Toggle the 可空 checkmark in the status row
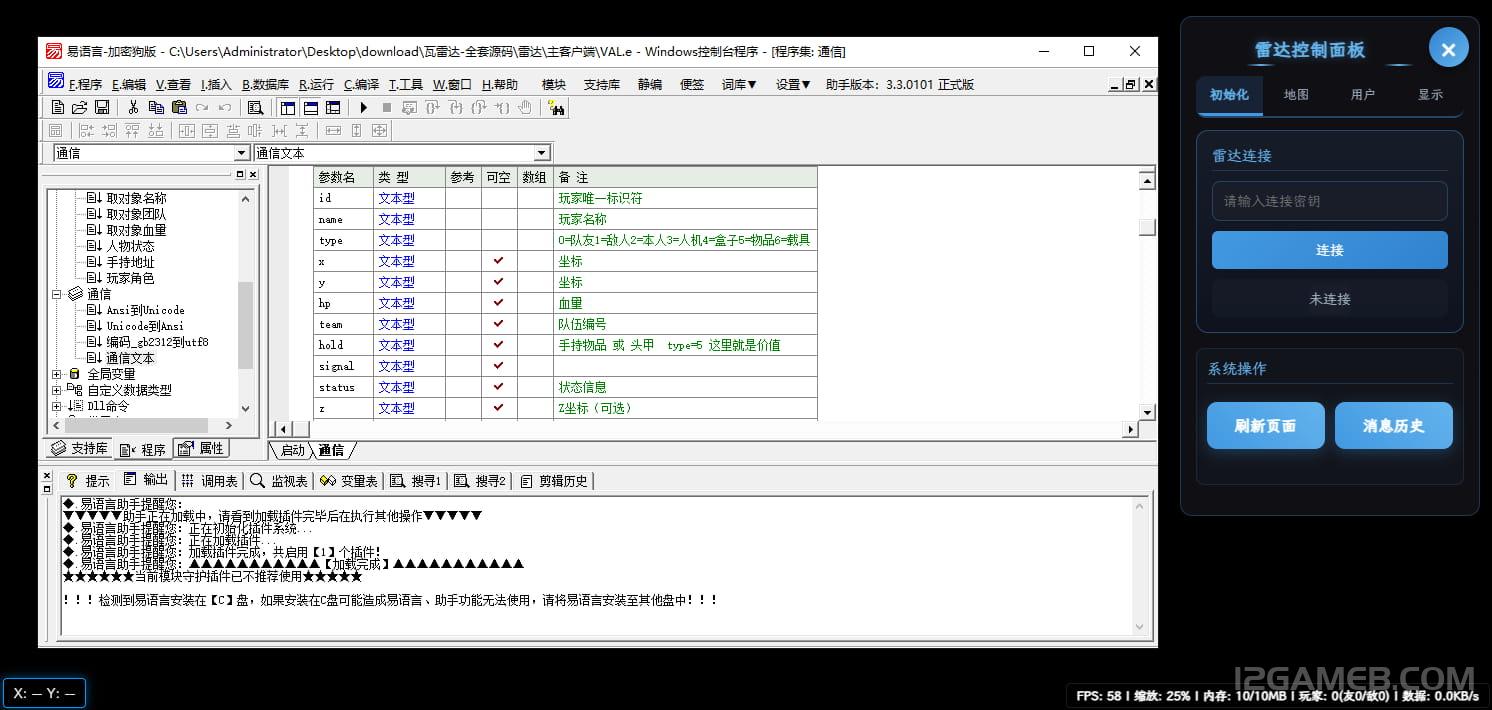Image resolution: width=1492 pixels, height=710 pixels. (x=498, y=387)
